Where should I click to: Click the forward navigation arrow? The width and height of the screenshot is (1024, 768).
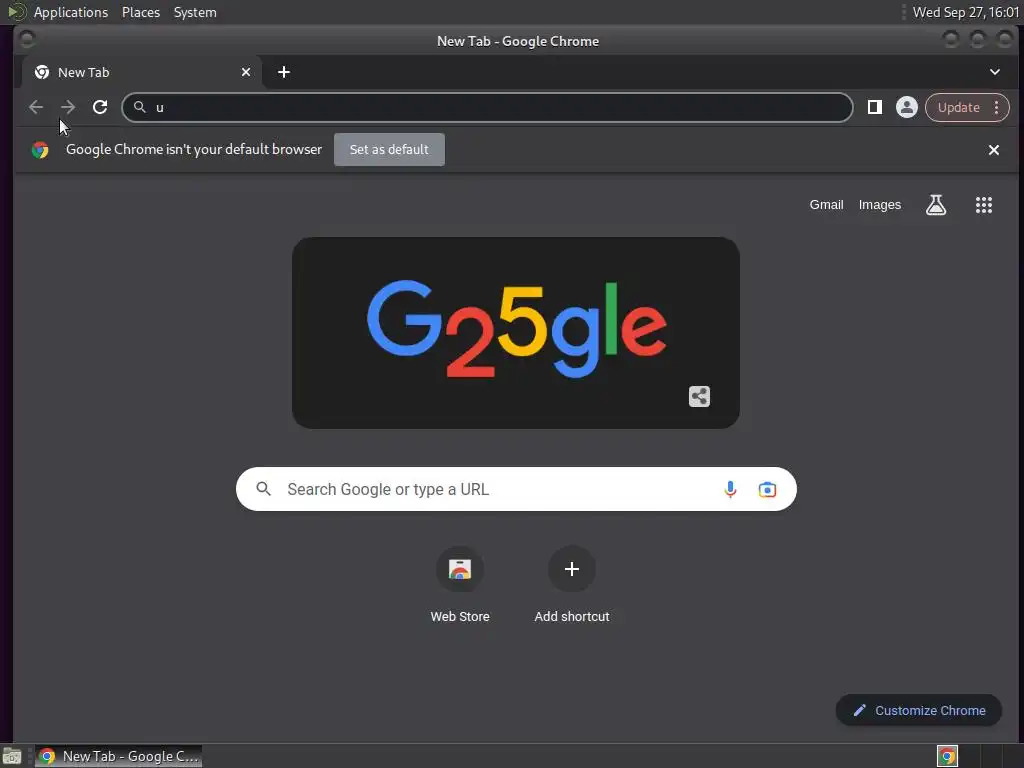[68, 107]
